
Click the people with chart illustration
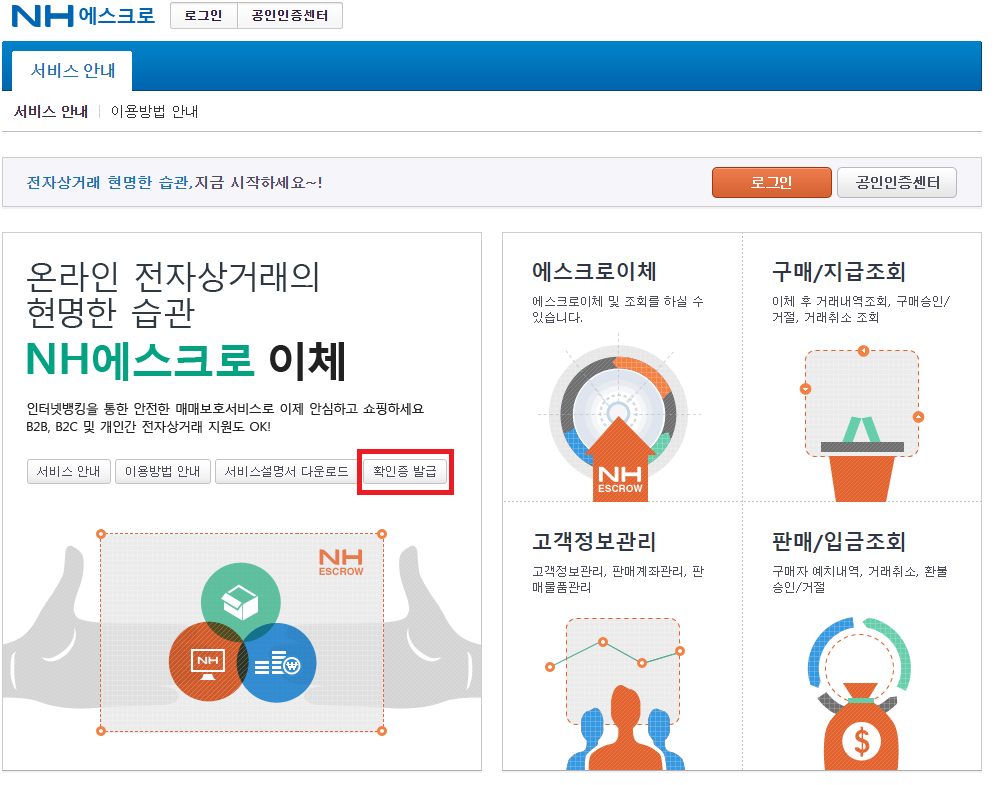tap(618, 694)
